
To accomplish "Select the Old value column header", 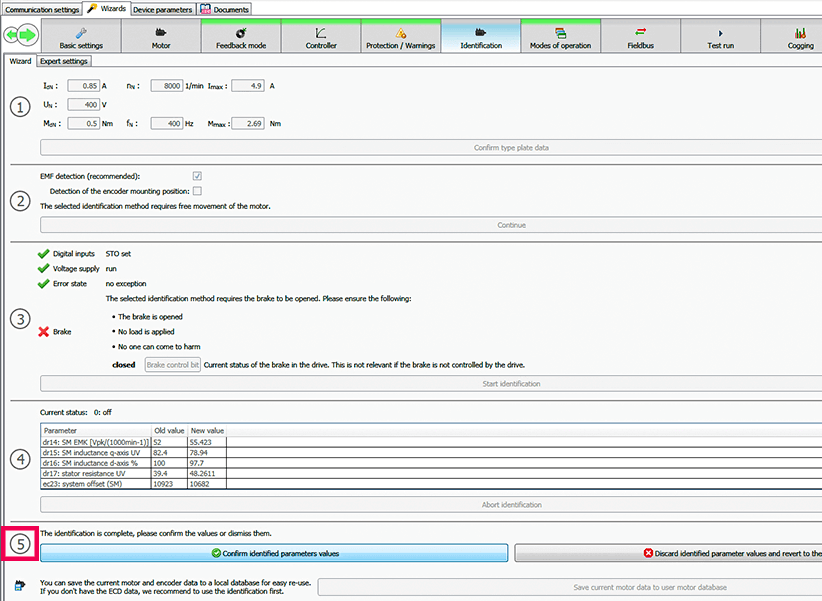I will click(169, 431).
